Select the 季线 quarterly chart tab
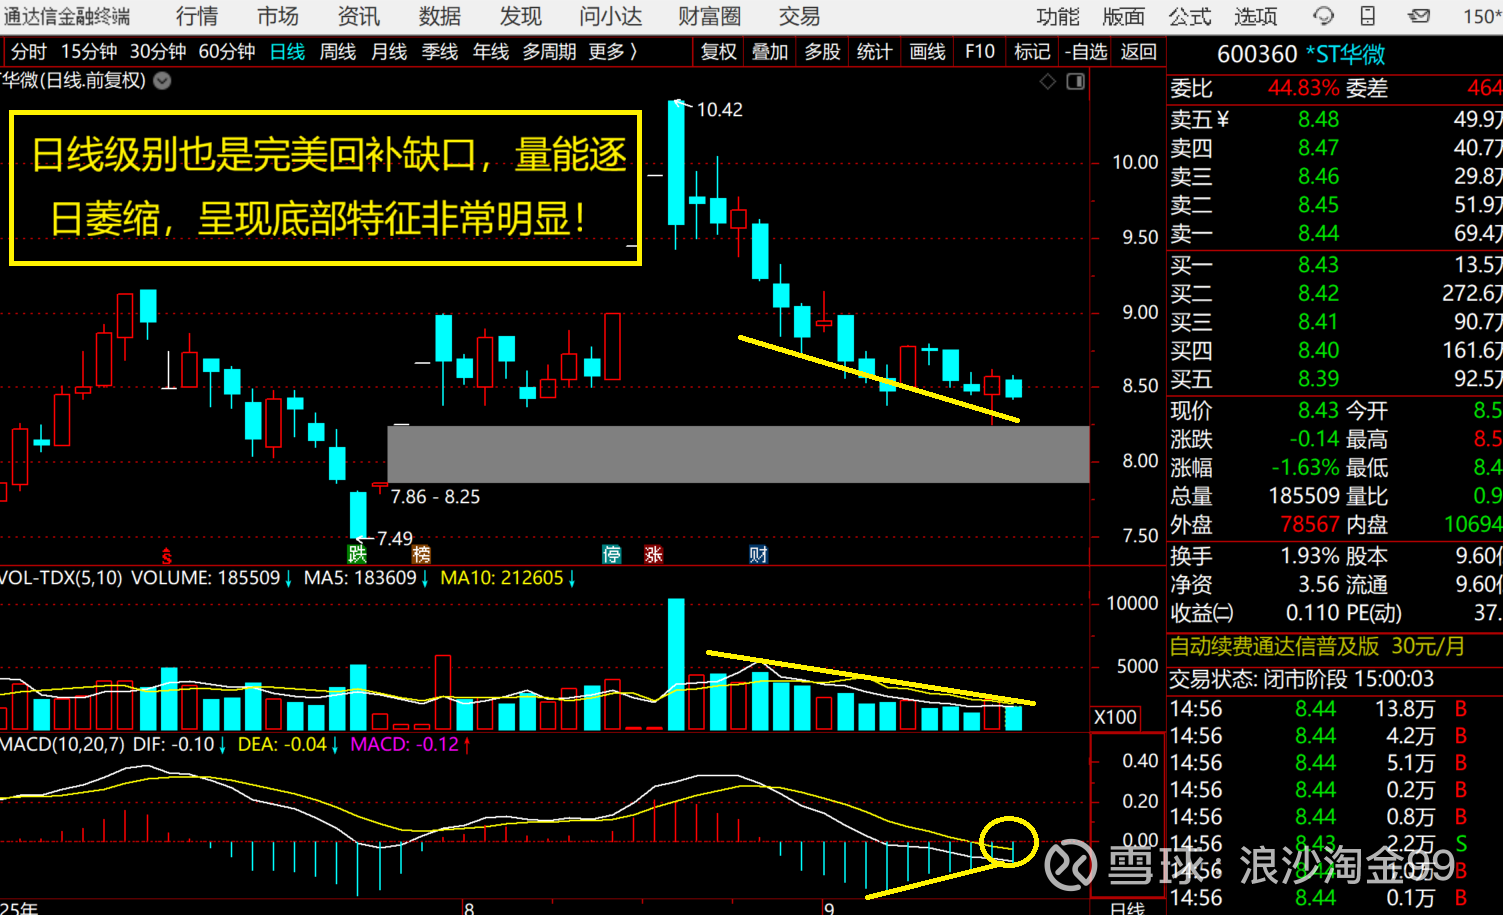The width and height of the screenshot is (1503, 915). pos(440,51)
